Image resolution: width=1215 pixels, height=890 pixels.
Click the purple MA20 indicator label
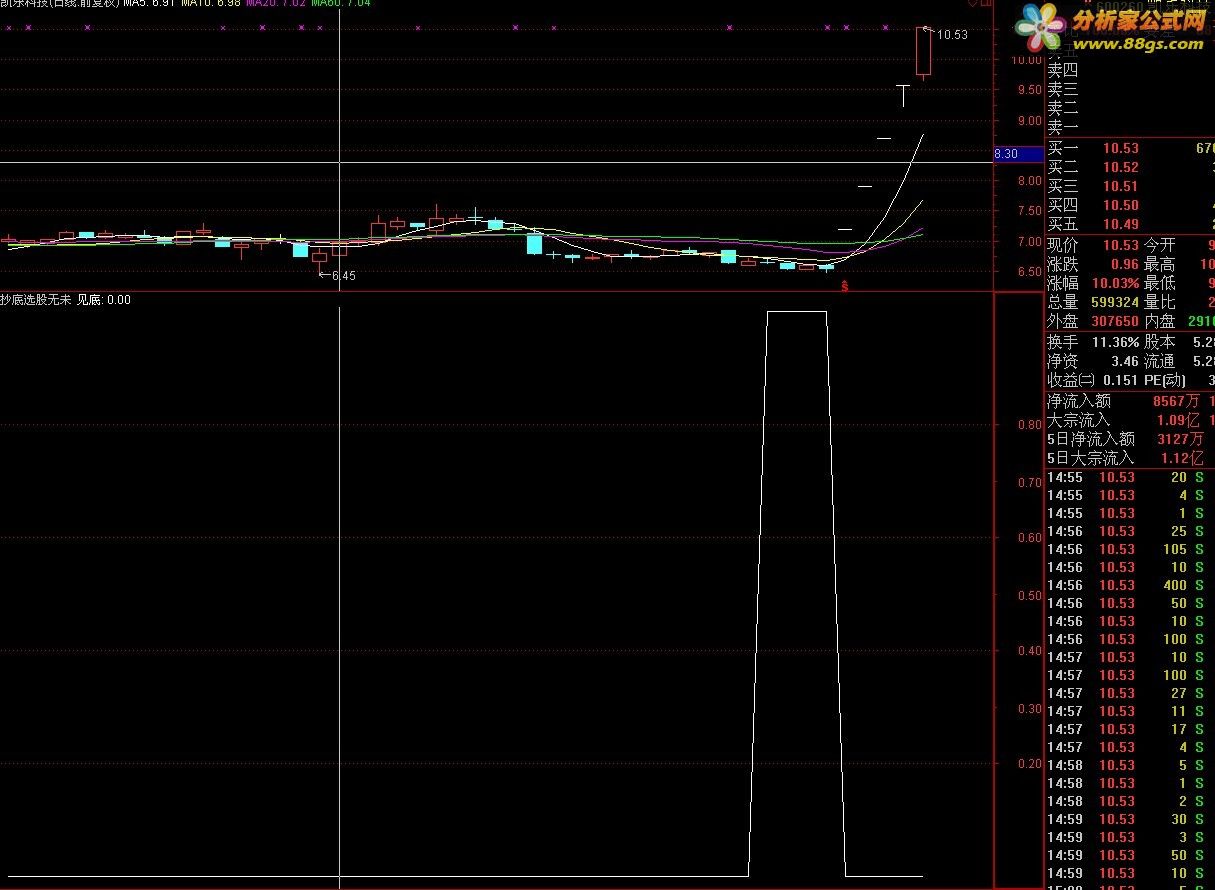(276, 4)
